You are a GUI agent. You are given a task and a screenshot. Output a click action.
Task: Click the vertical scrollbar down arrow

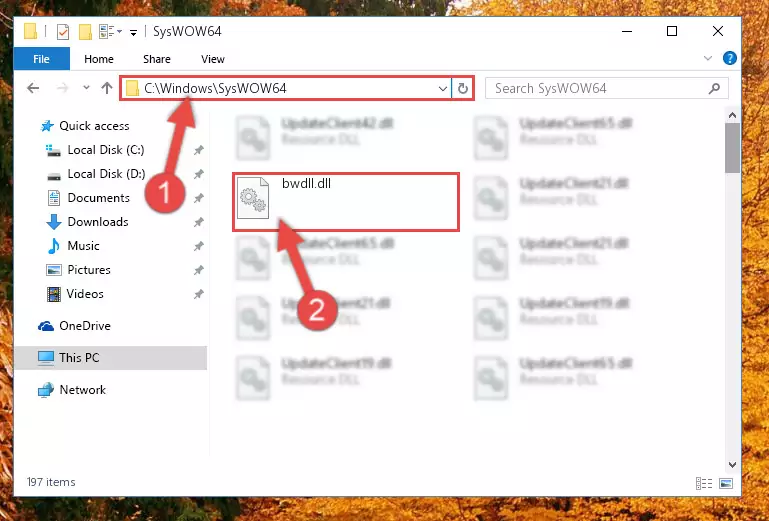[732, 465]
